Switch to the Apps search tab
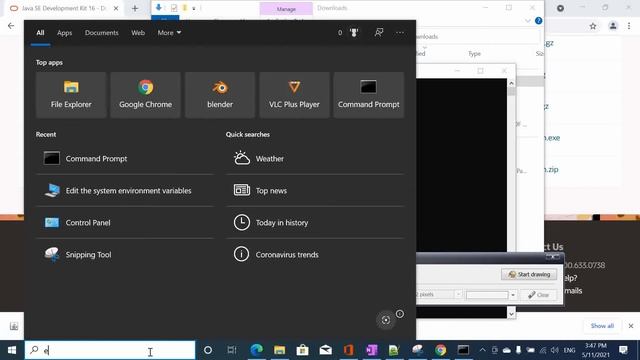This screenshot has height=360, width=640. (64, 33)
